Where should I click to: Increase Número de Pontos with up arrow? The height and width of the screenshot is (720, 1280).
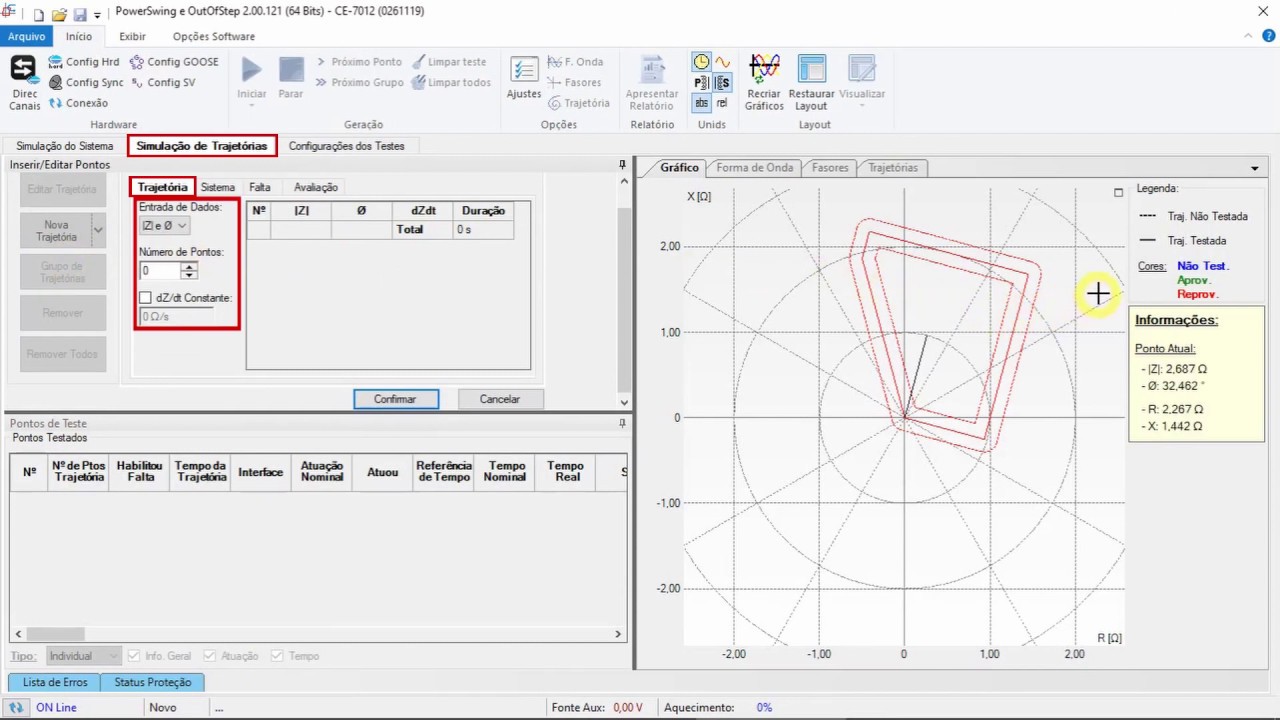(x=189, y=267)
